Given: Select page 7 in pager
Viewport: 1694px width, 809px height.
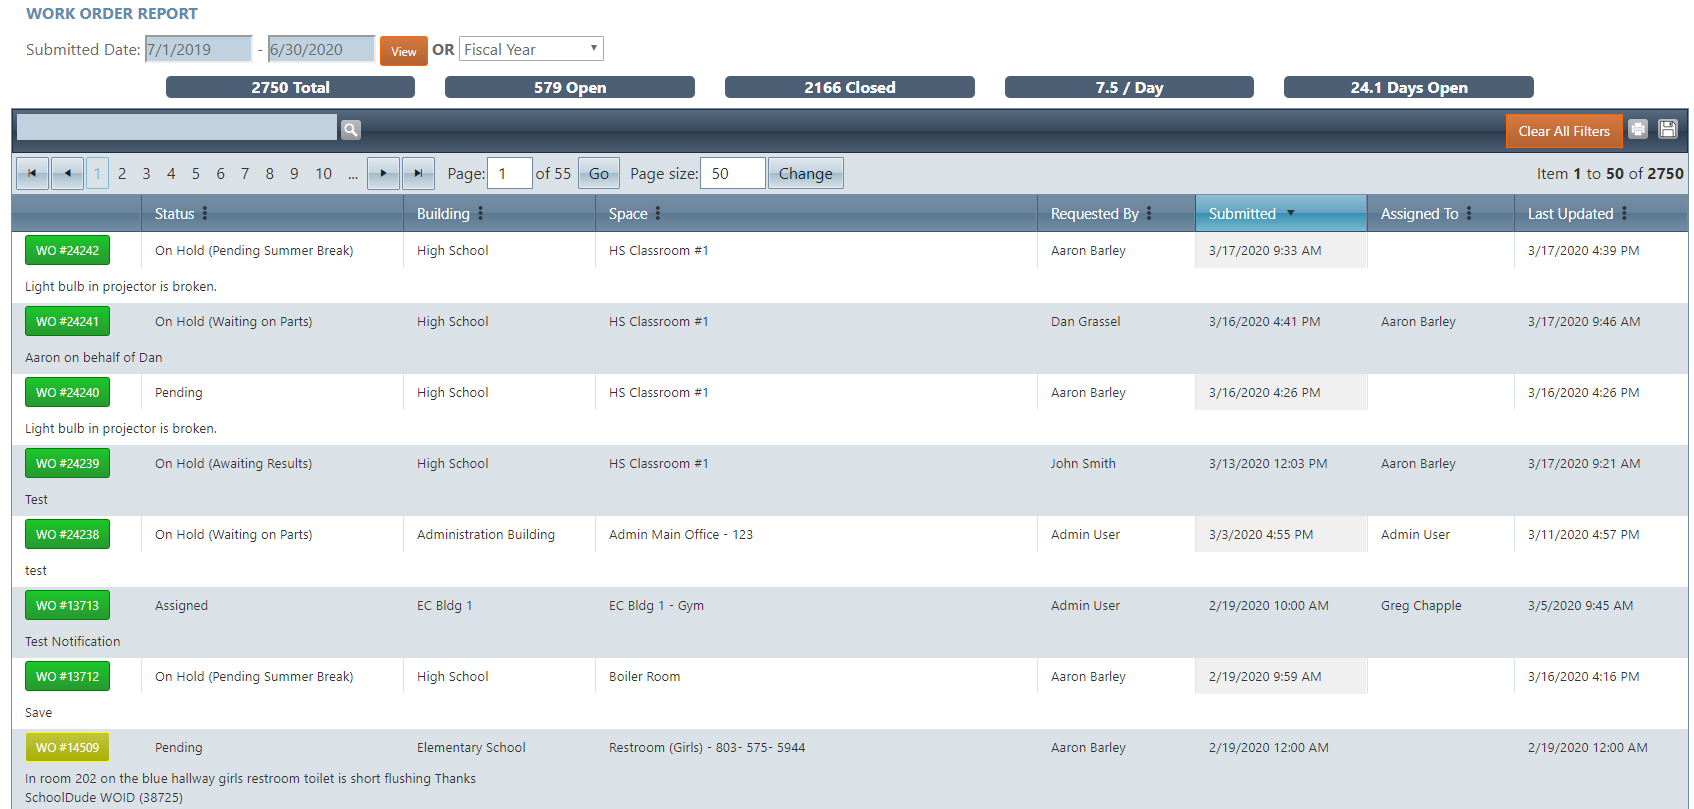Looking at the screenshot, I should tap(245, 173).
